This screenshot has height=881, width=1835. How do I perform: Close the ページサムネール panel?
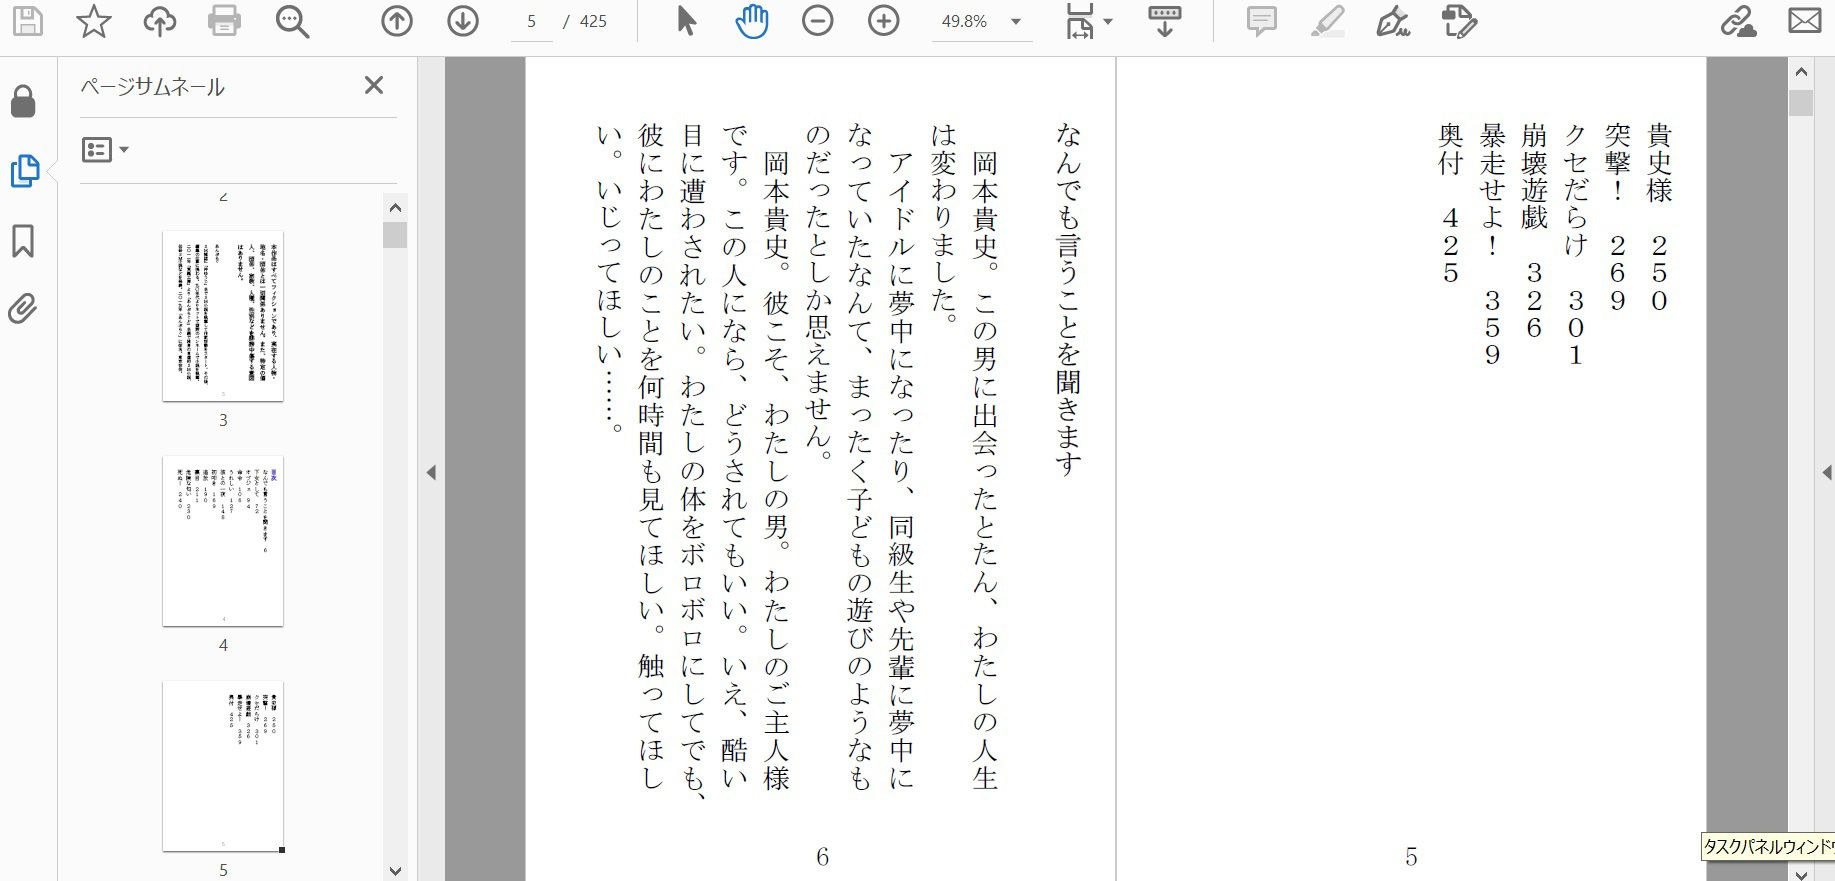pos(374,85)
